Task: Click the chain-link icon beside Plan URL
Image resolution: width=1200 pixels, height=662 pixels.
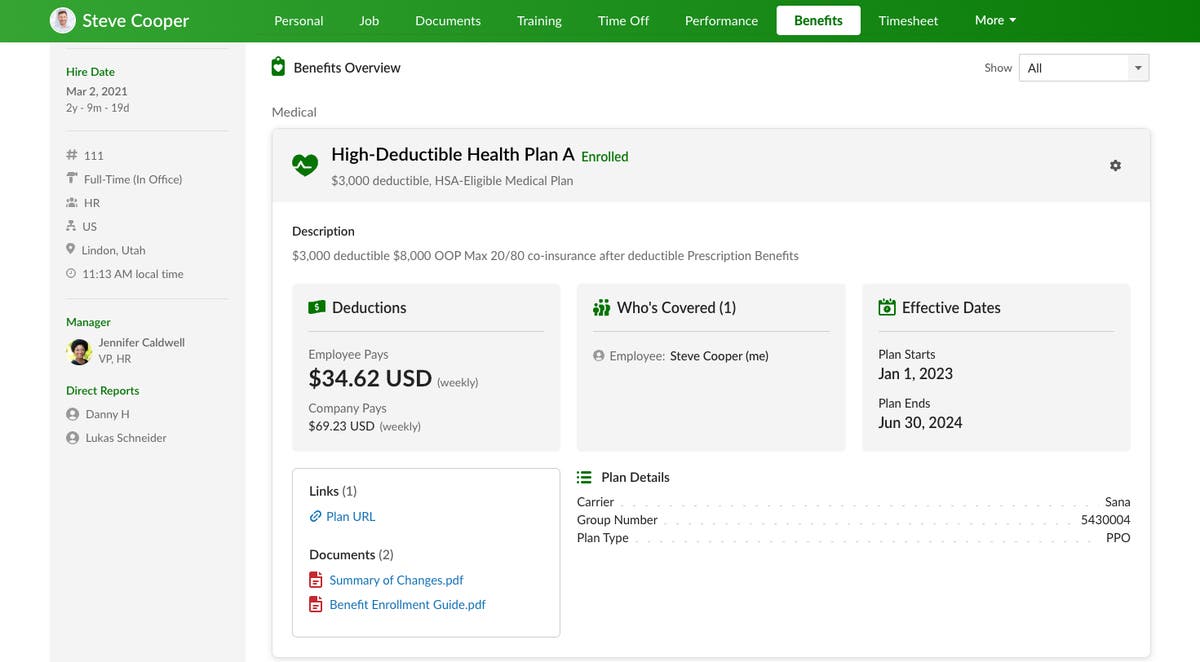Action: [x=317, y=516]
